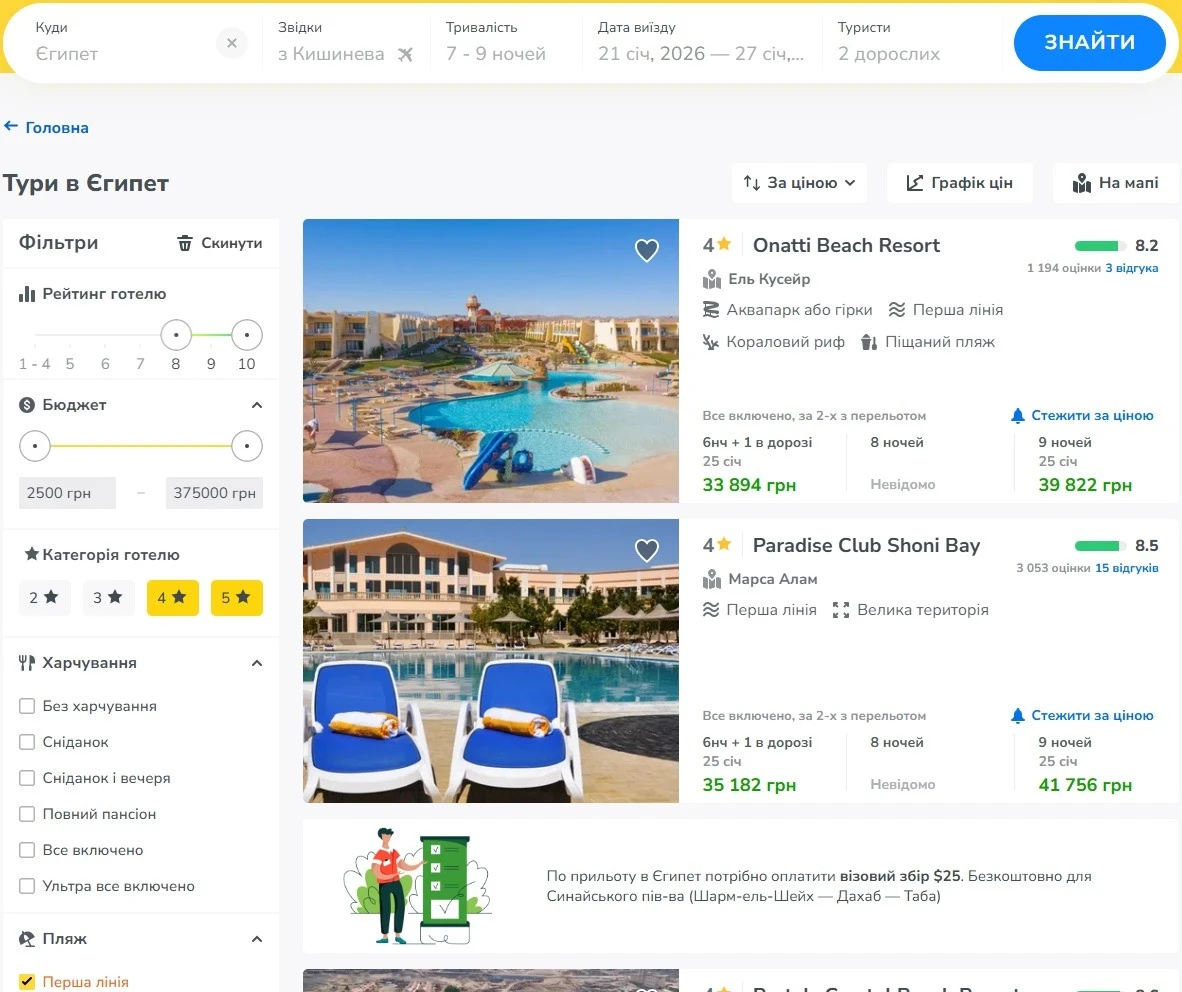Click the price chart icon Графік цін
The height and width of the screenshot is (992, 1182).
pos(915,183)
